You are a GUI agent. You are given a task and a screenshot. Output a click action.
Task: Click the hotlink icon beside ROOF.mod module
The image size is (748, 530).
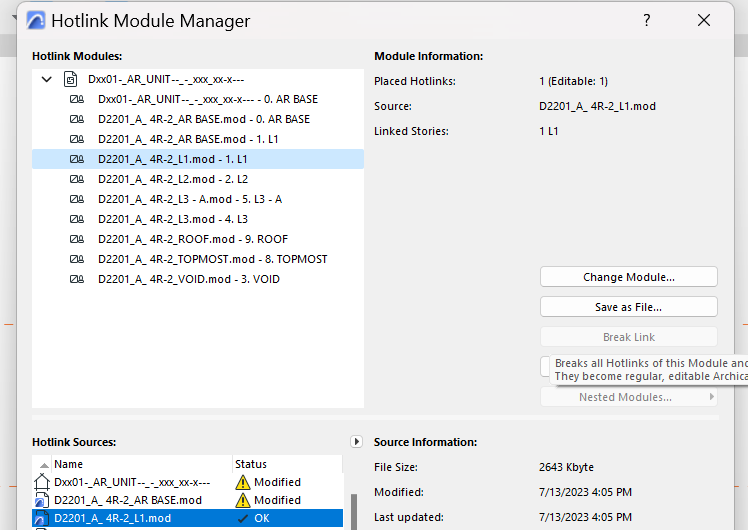[76, 239]
